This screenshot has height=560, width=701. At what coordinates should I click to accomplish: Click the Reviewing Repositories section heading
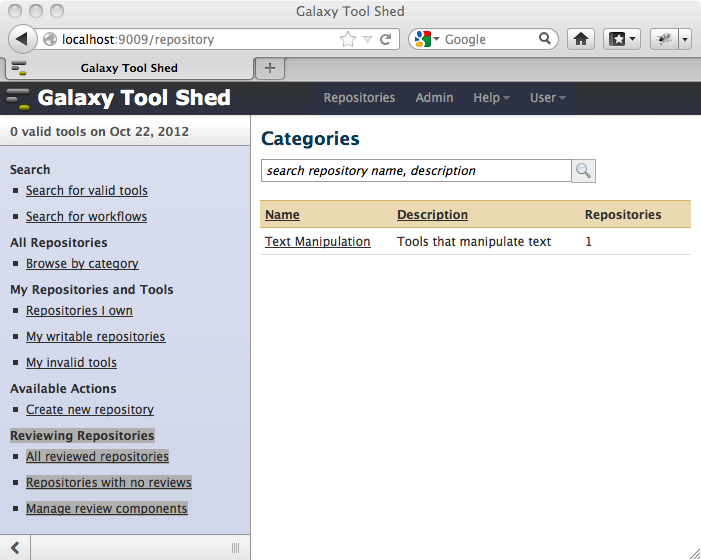82,436
